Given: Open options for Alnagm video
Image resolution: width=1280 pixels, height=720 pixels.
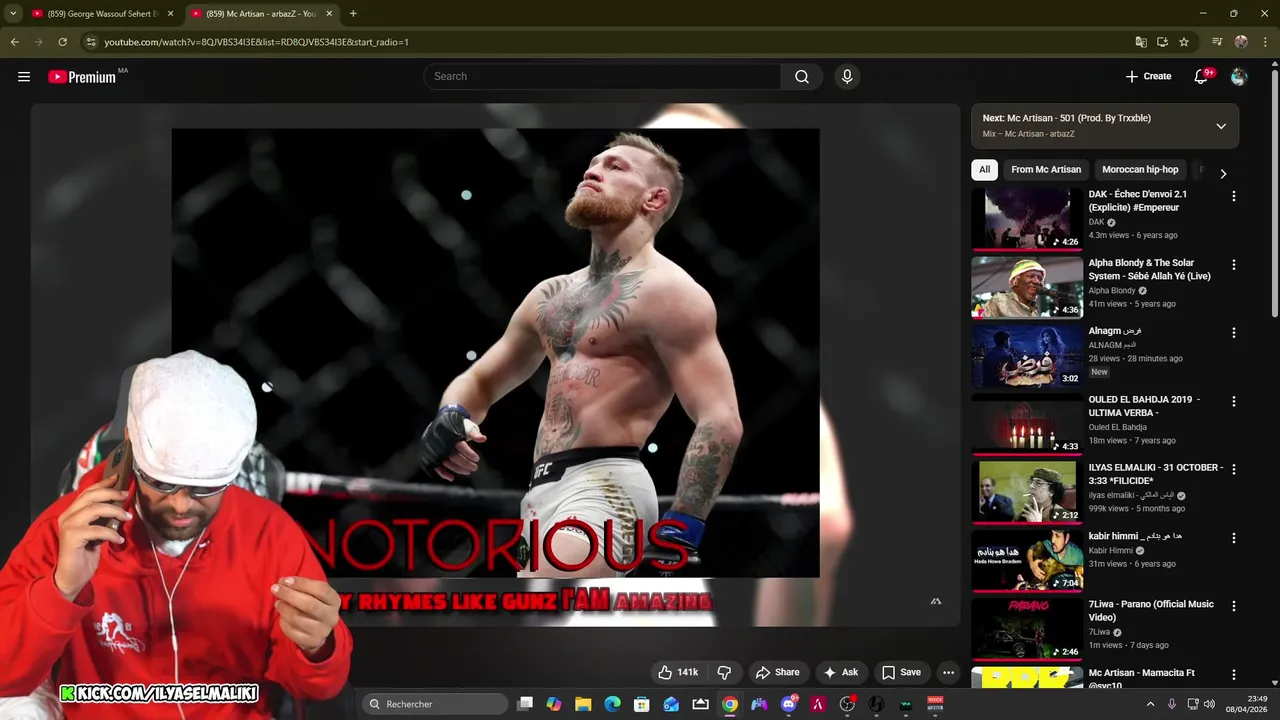Looking at the screenshot, I should pyautogui.click(x=1234, y=333).
